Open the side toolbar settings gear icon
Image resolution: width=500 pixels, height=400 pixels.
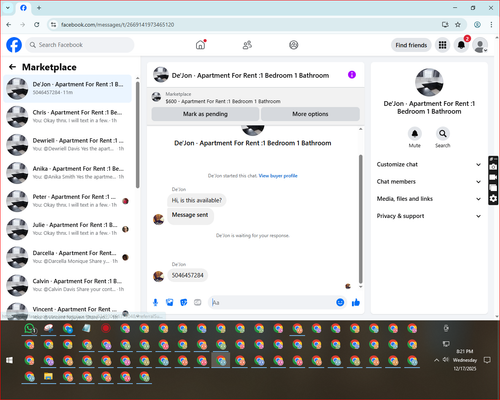(x=493, y=199)
